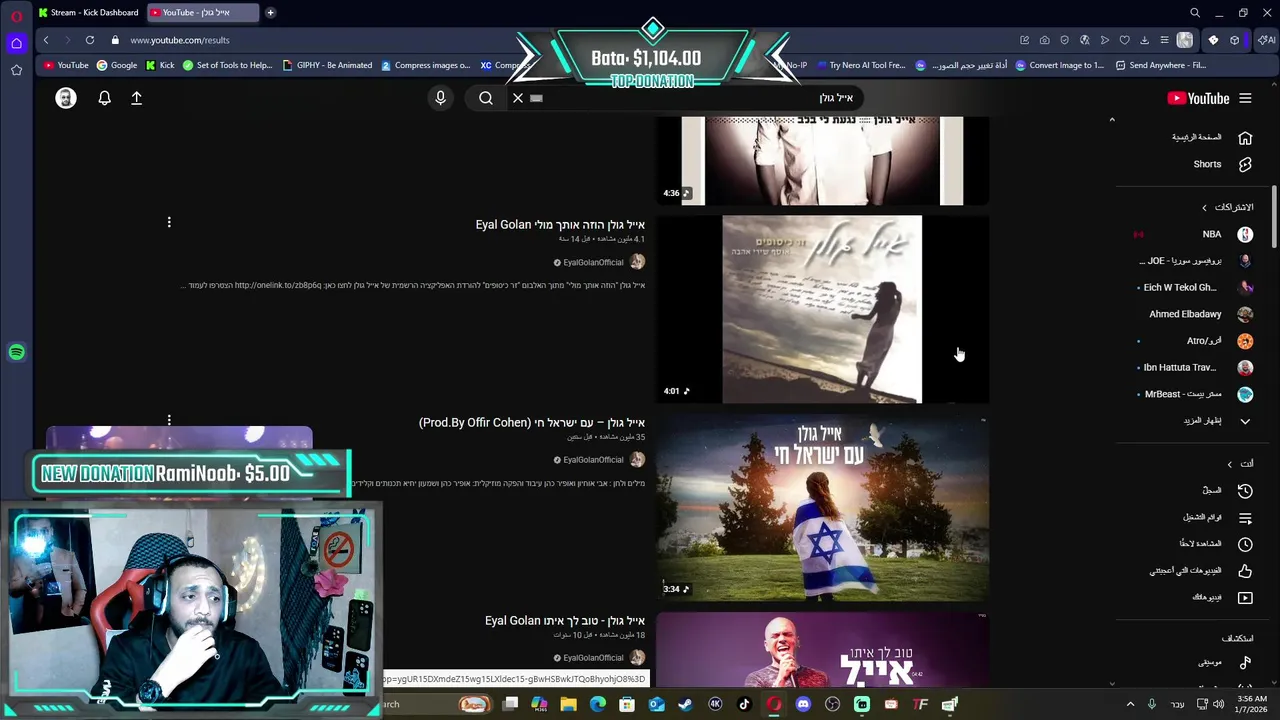Viewport: 1280px width, 720px height.
Task: Reload the page in Opera
Action: (x=90, y=40)
